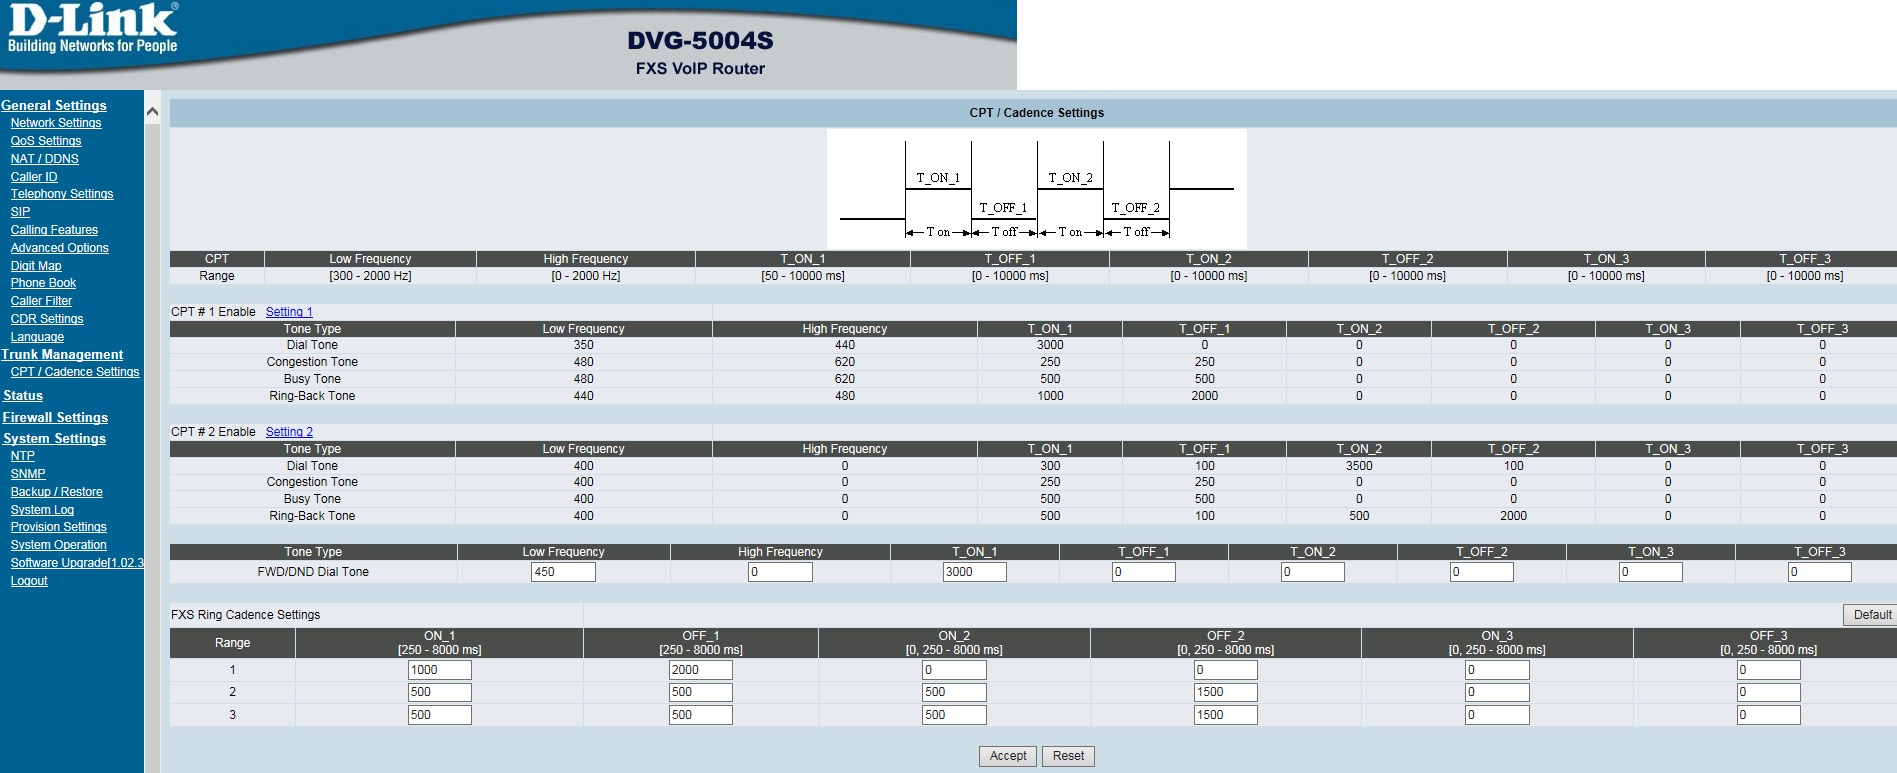1897x773 pixels.
Task: Open Software Upgrade page
Action: pyautogui.click(x=77, y=563)
